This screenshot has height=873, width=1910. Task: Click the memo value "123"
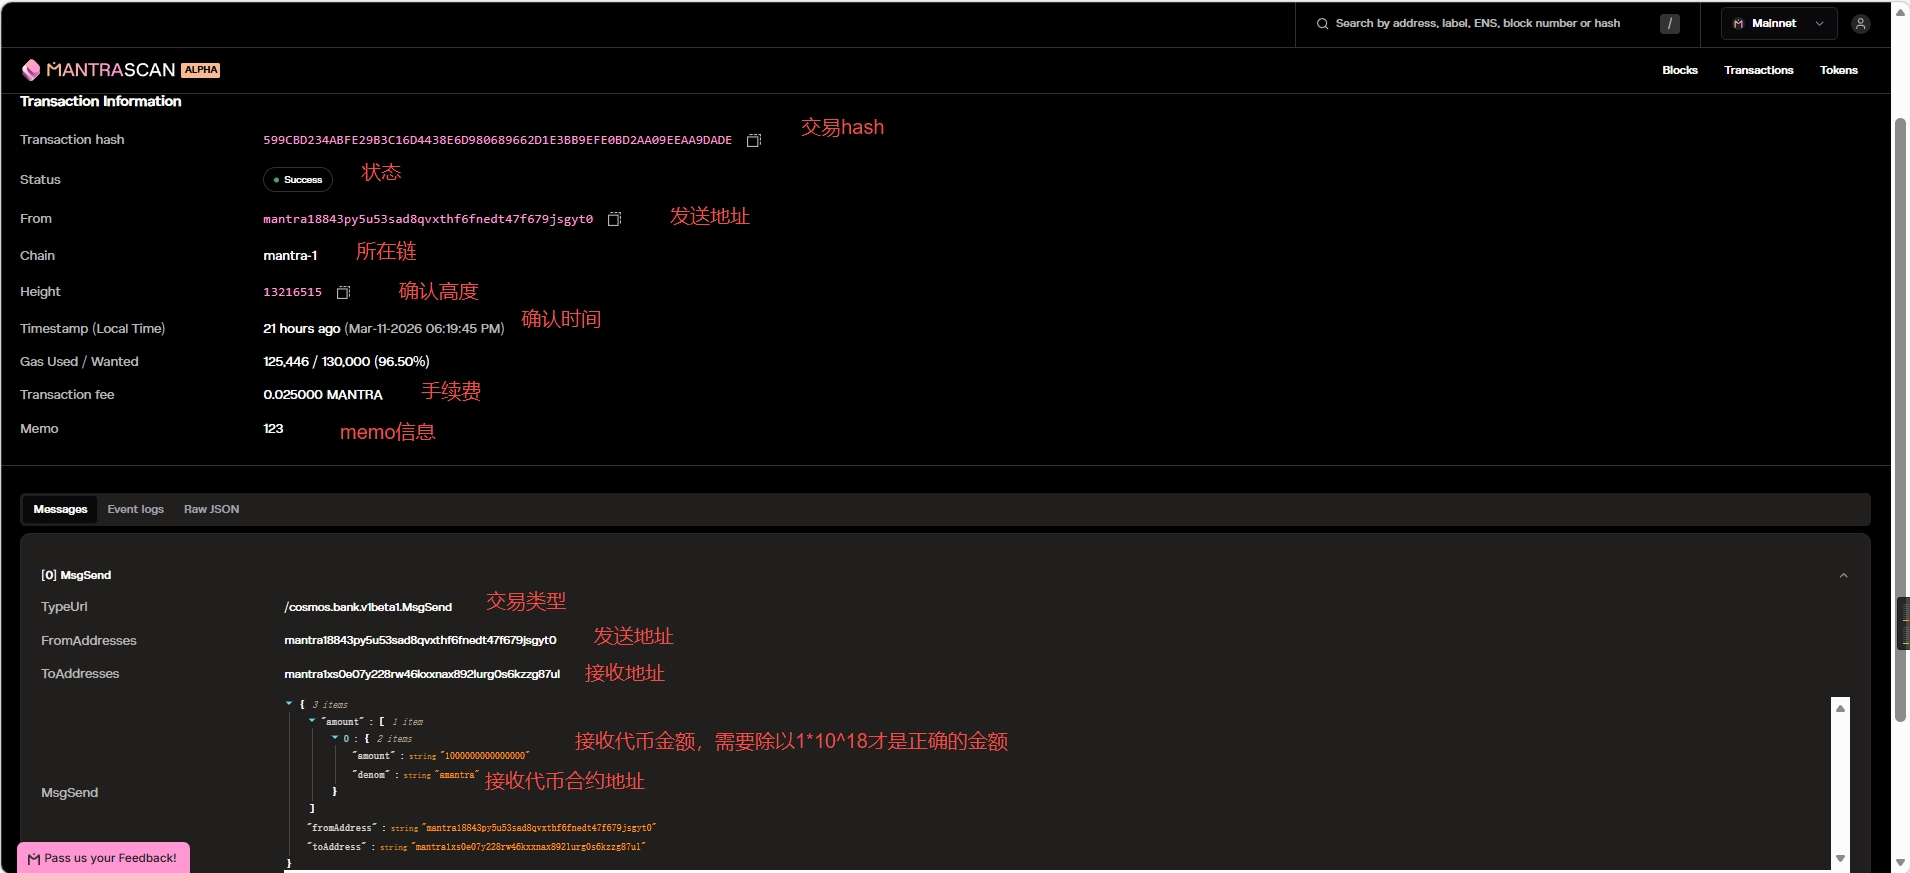click(273, 429)
